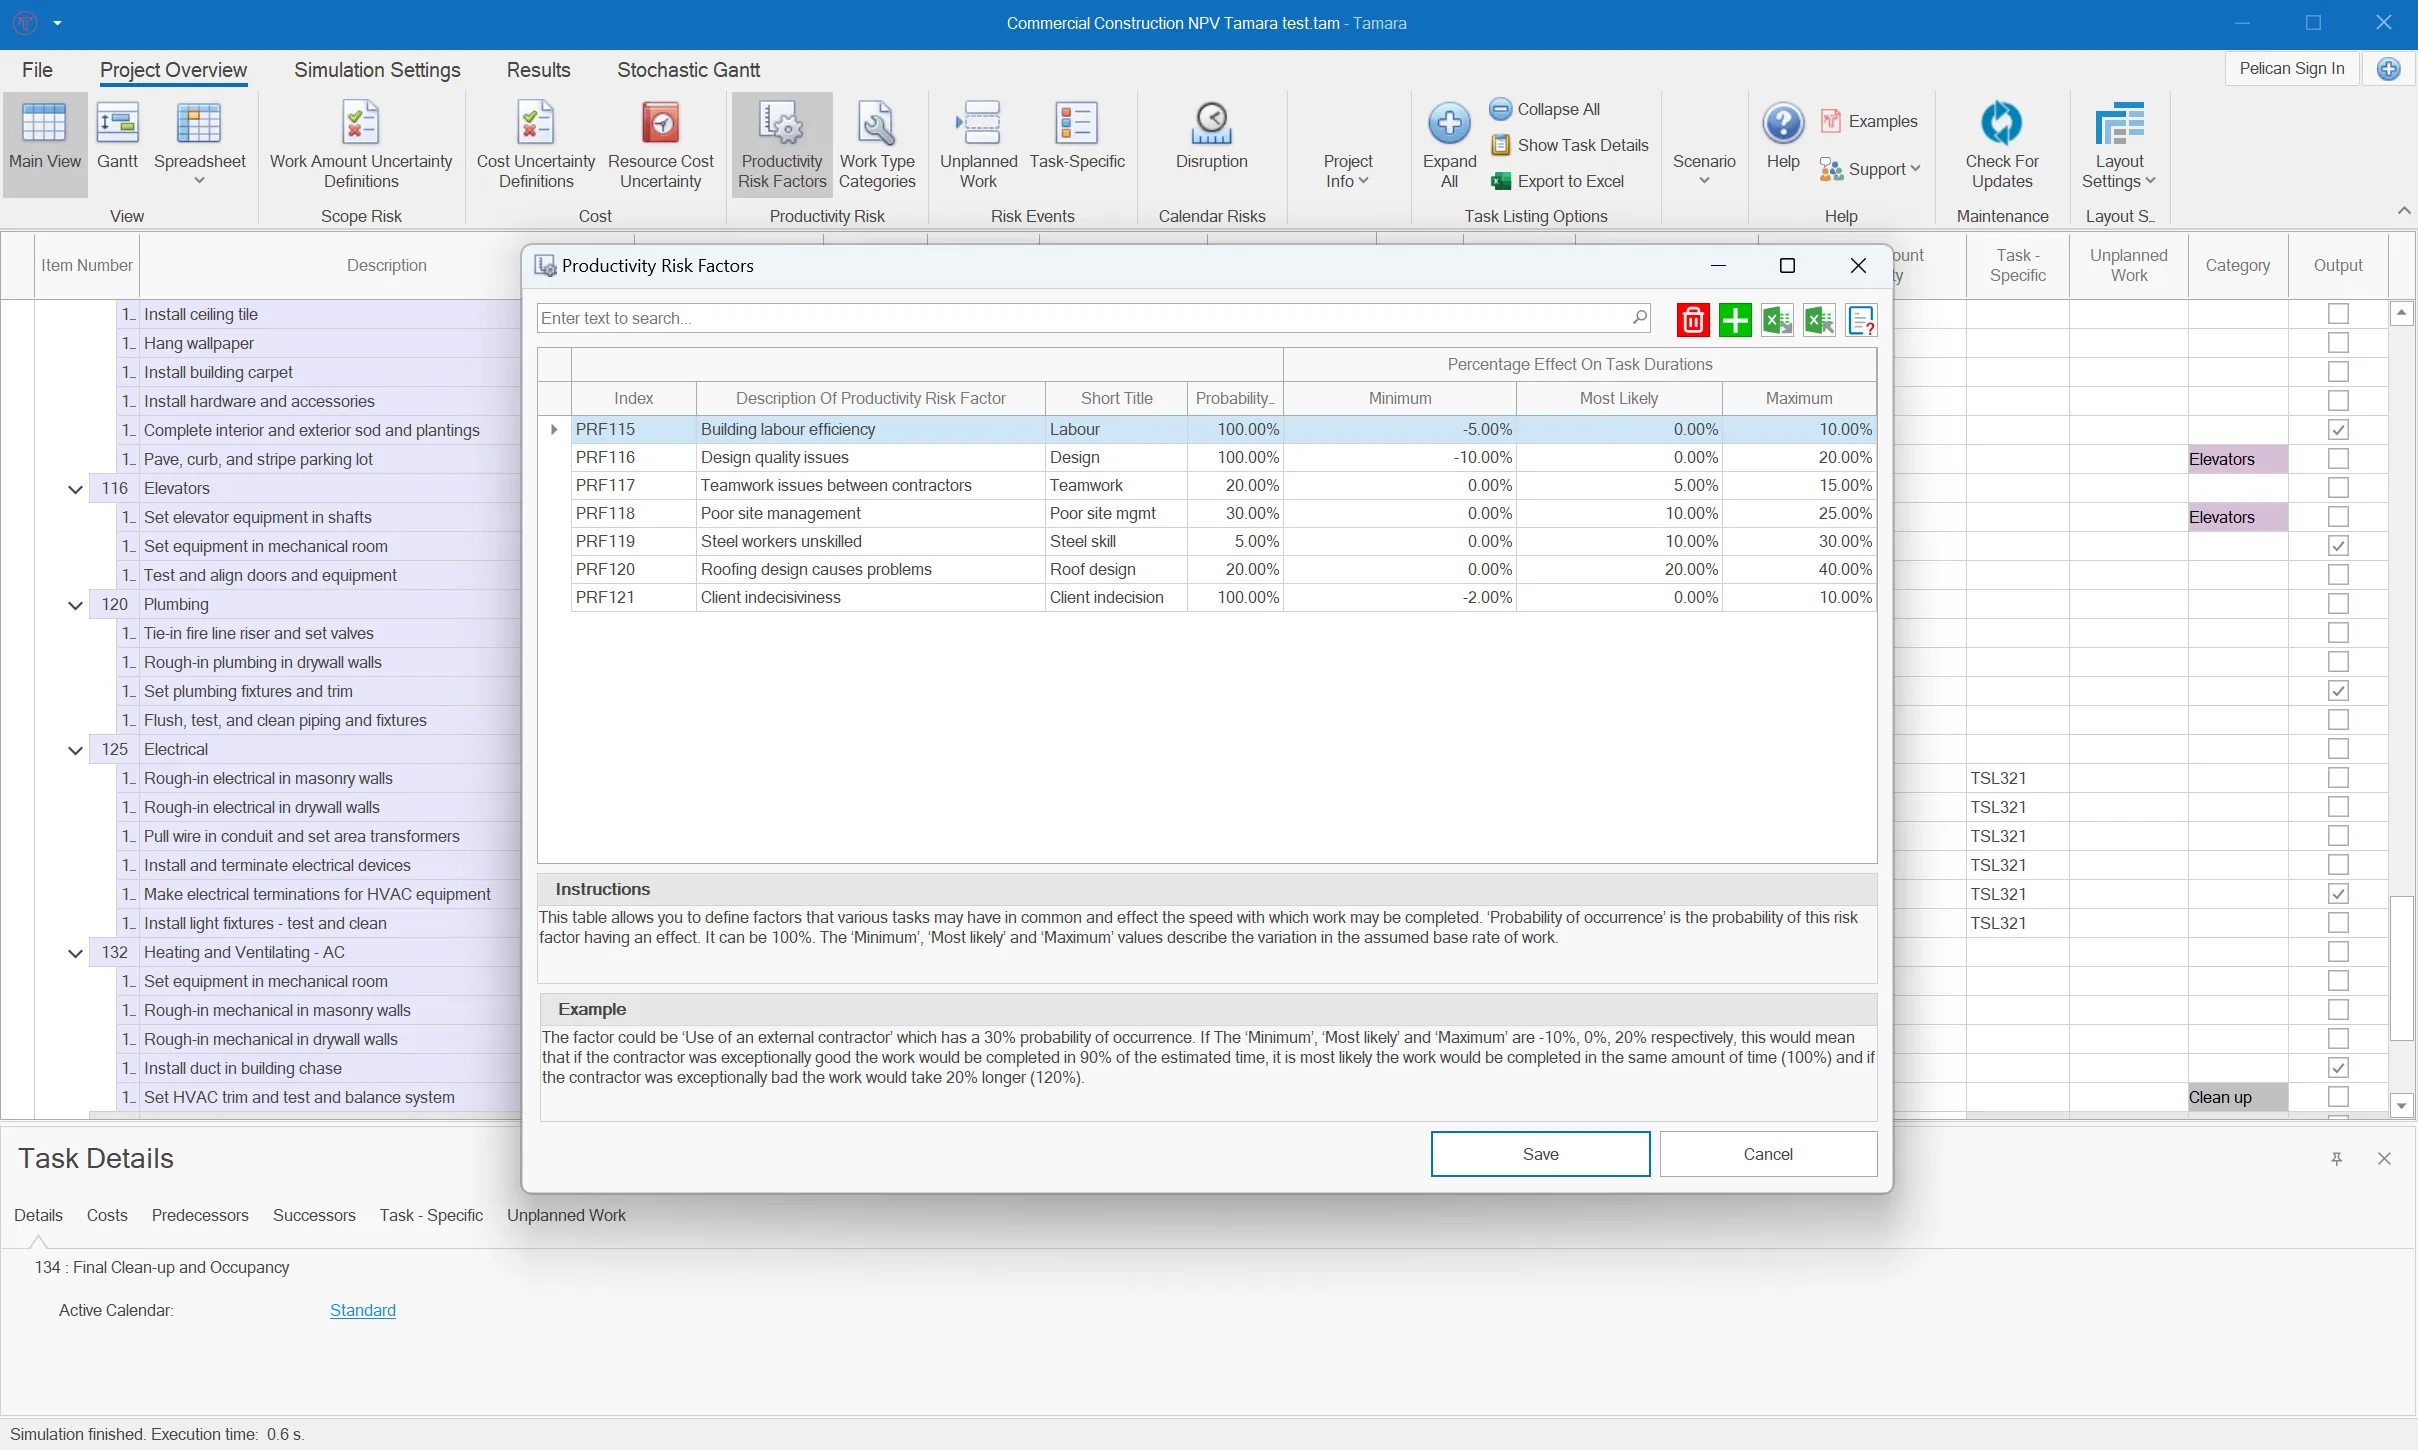Open the Scenario dropdown
This screenshot has height=1450, width=2418.
pos(1703,168)
